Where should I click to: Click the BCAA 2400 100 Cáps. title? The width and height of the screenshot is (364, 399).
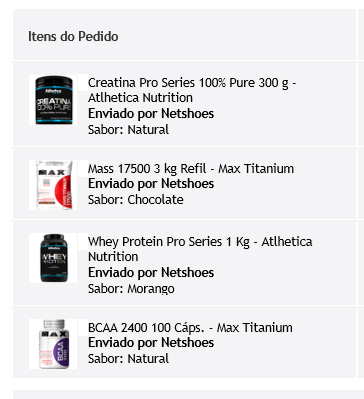pyautogui.click(x=190, y=328)
